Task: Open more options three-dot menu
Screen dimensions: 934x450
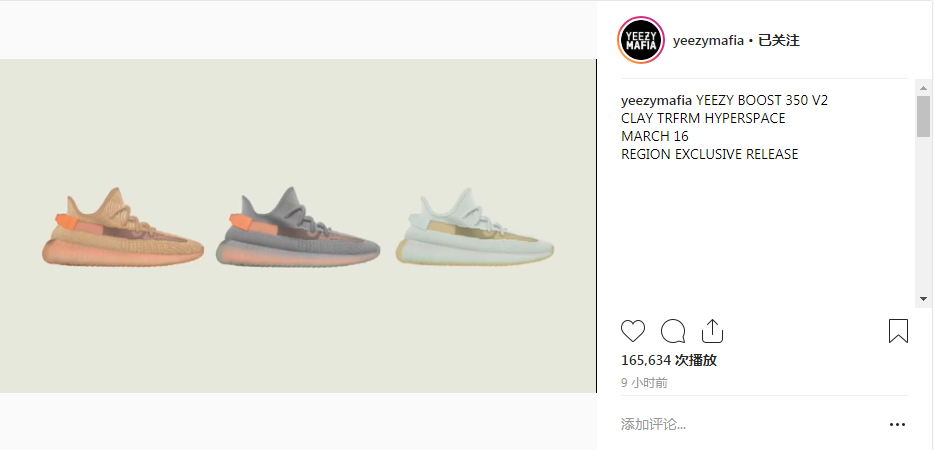Action: tap(897, 424)
